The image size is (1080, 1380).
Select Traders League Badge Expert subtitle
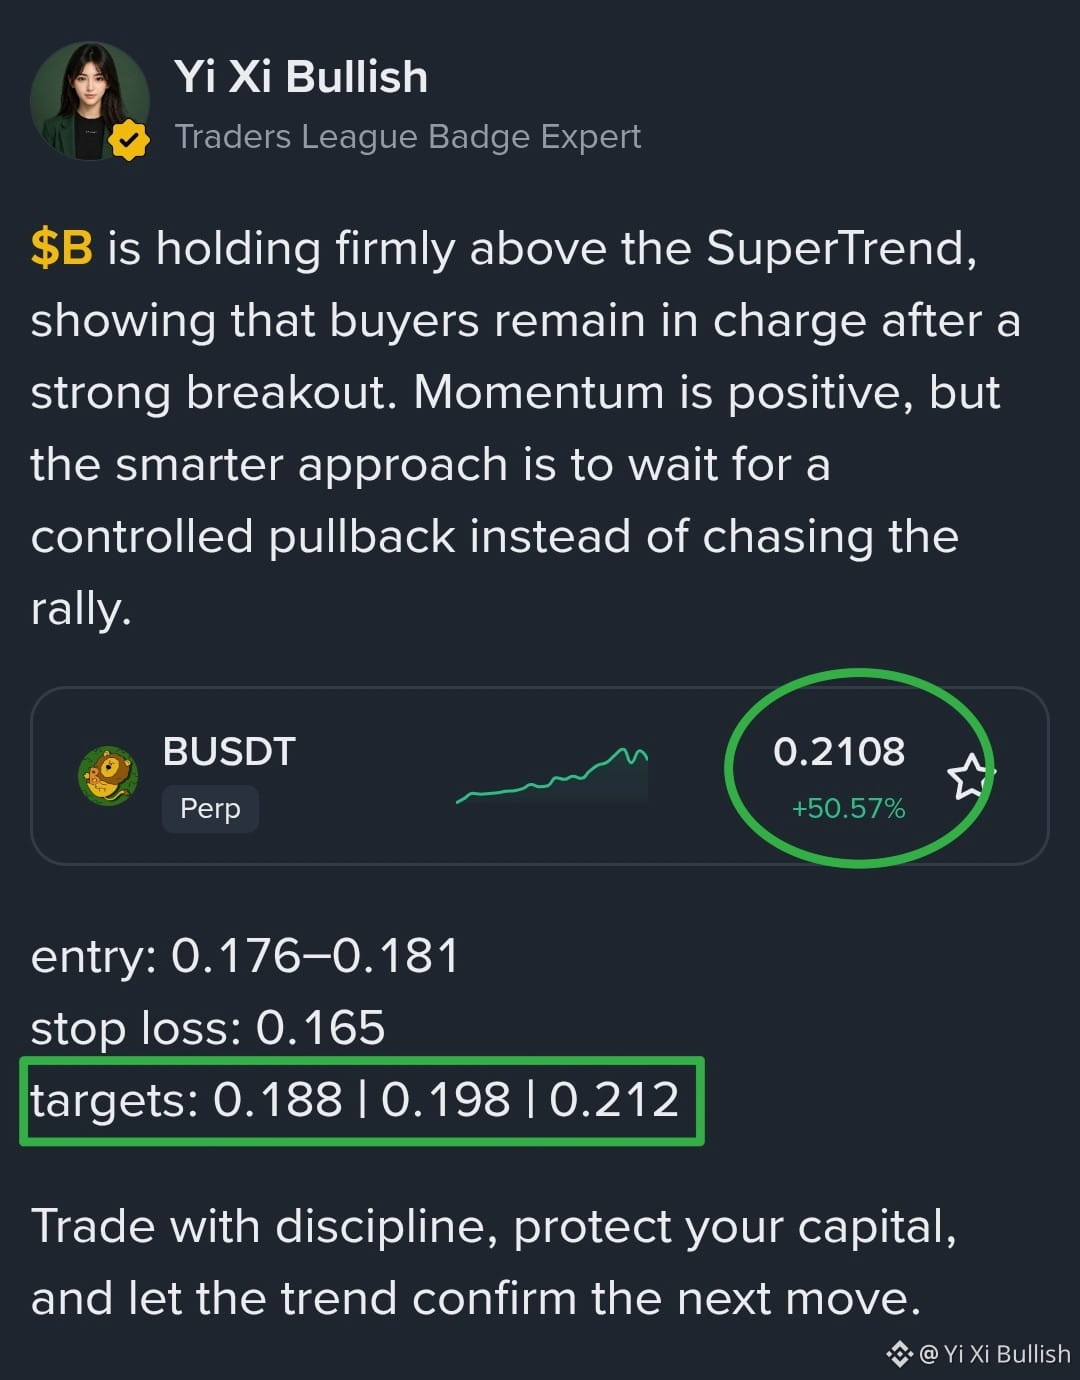tap(408, 137)
